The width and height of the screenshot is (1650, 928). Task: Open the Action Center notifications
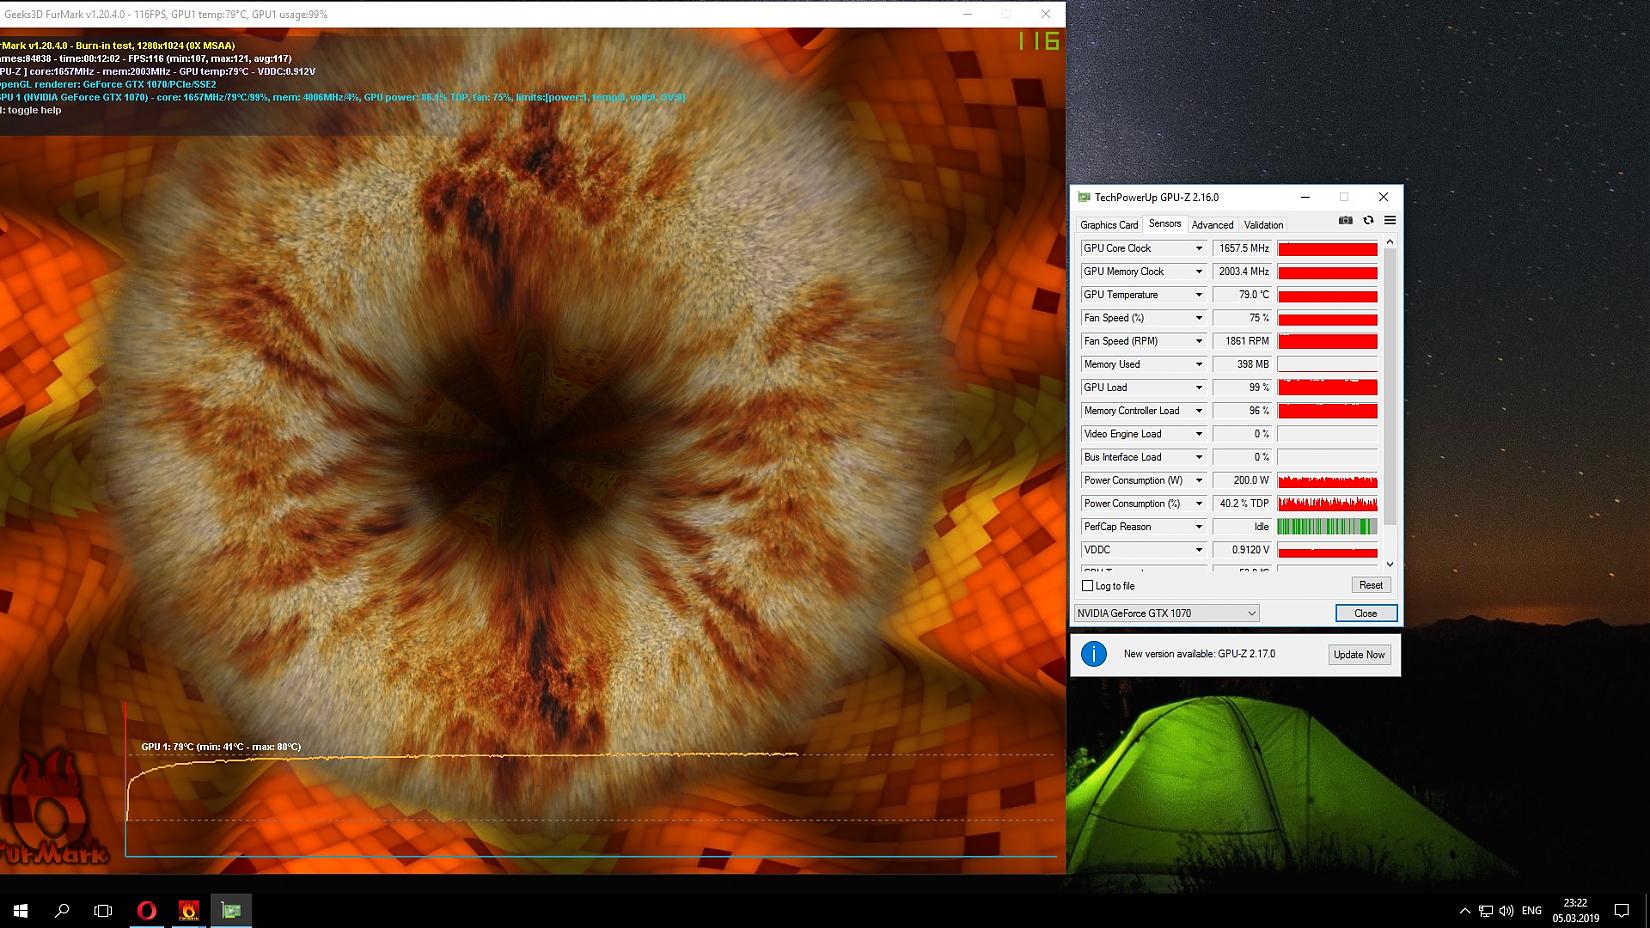(1622, 911)
